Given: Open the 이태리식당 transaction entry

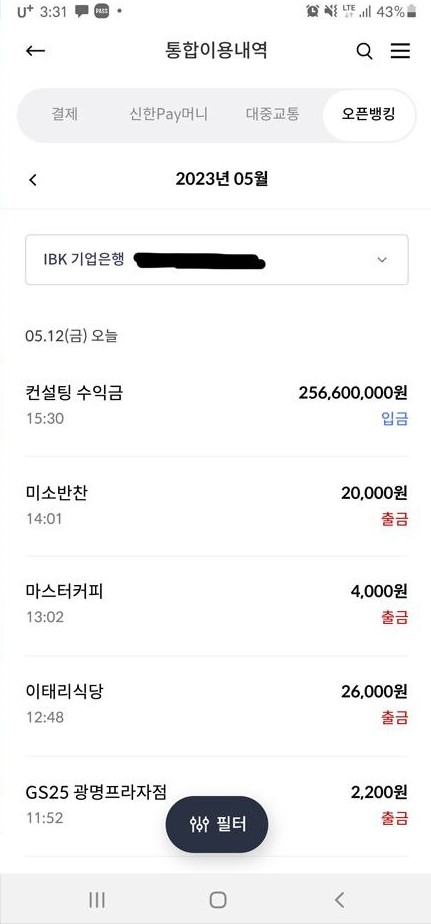Looking at the screenshot, I should (x=216, y=704).
